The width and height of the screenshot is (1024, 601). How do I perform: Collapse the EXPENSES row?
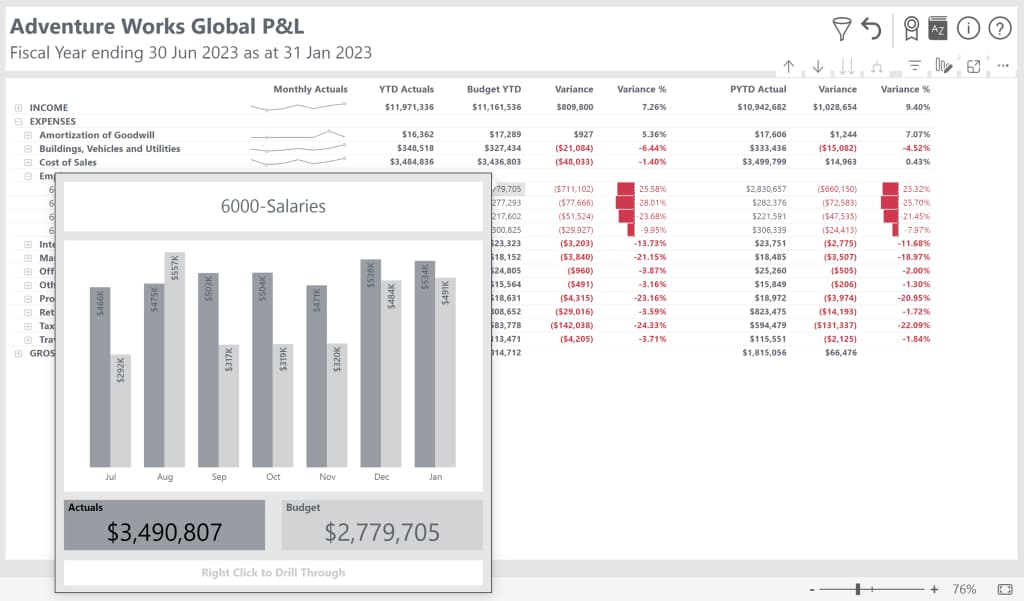coord(18,121)
